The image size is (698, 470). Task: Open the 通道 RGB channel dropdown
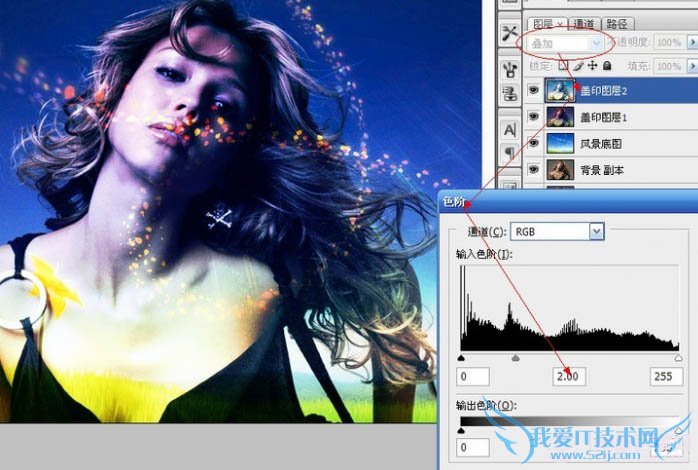tap(557, 231)
